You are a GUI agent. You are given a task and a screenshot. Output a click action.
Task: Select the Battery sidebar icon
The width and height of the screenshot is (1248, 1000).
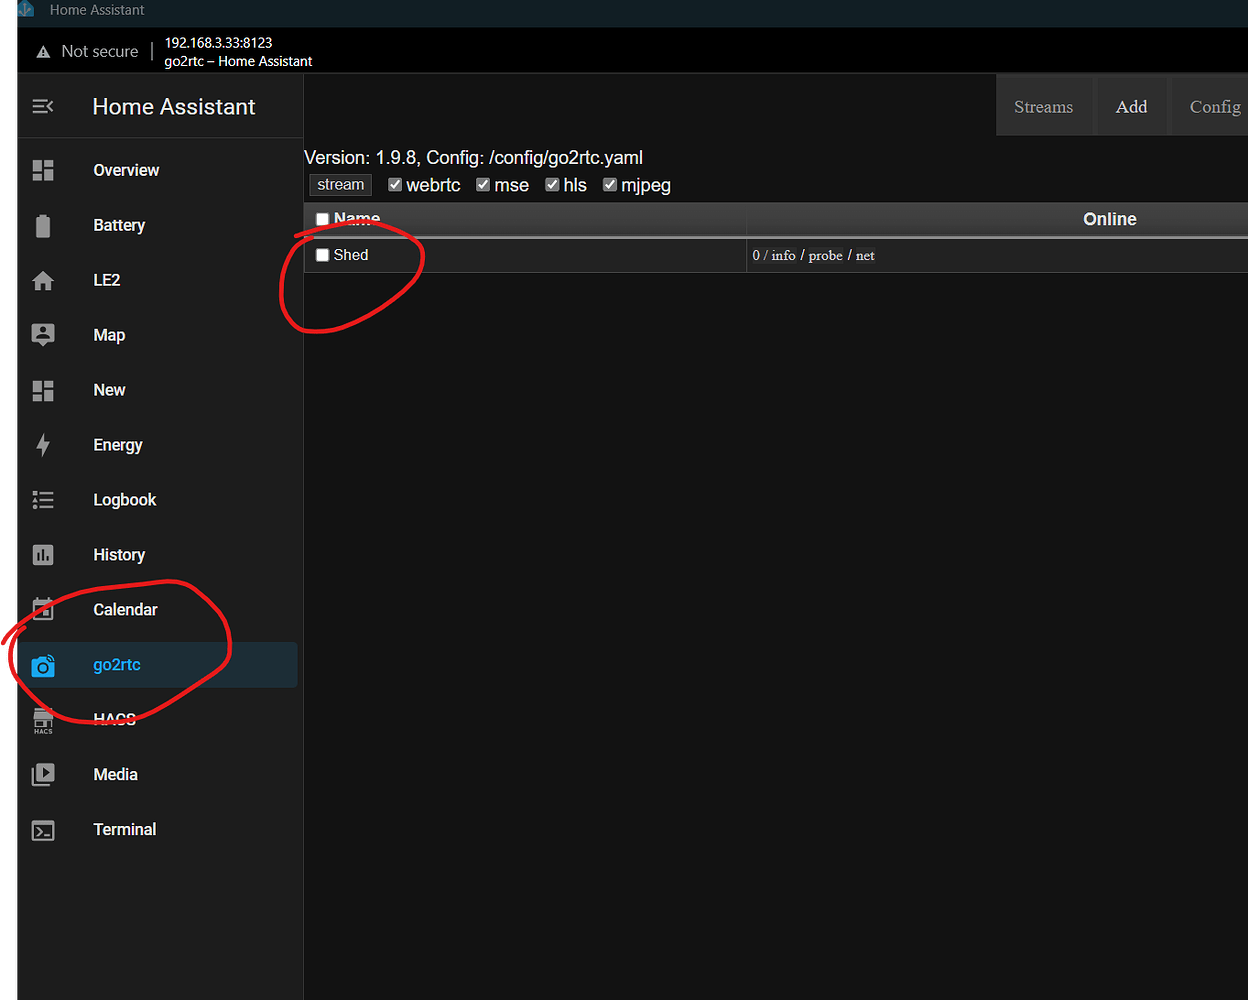pyautogui.click(x=43, y=225)
